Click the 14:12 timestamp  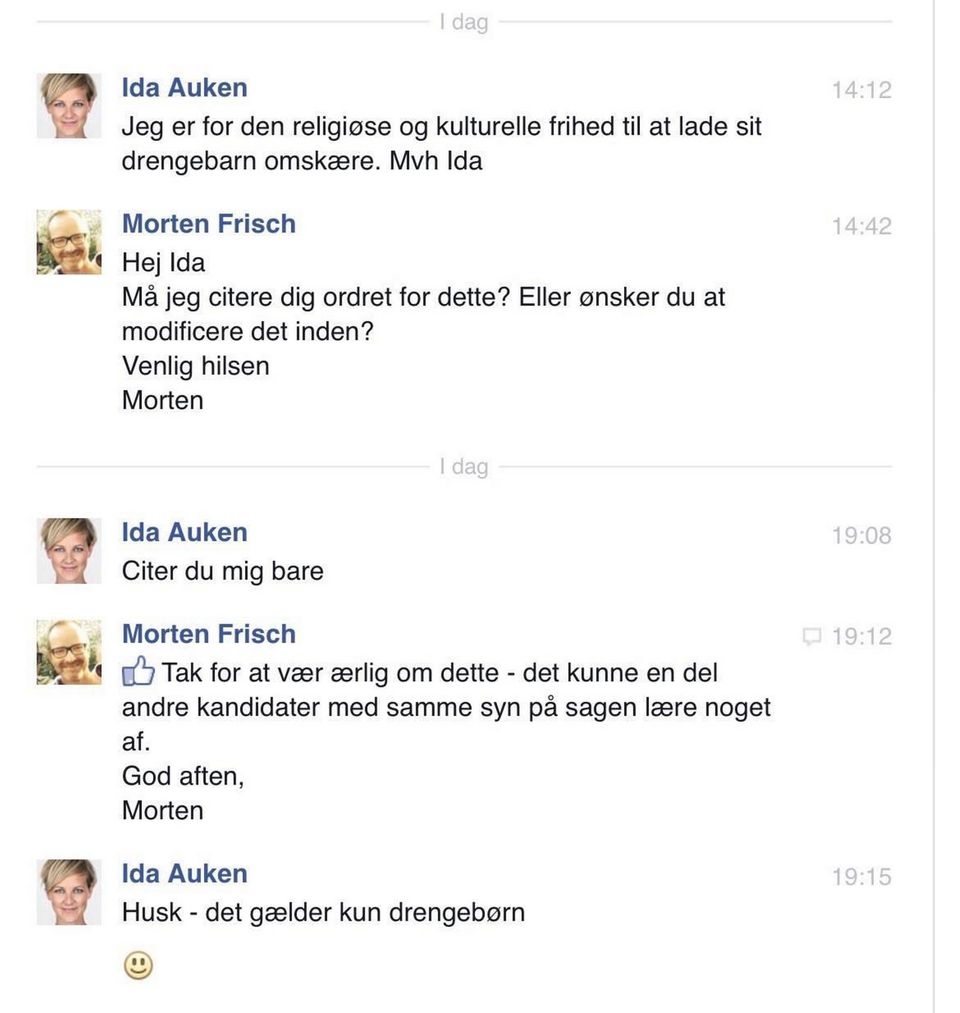click(x=860, y=90)
